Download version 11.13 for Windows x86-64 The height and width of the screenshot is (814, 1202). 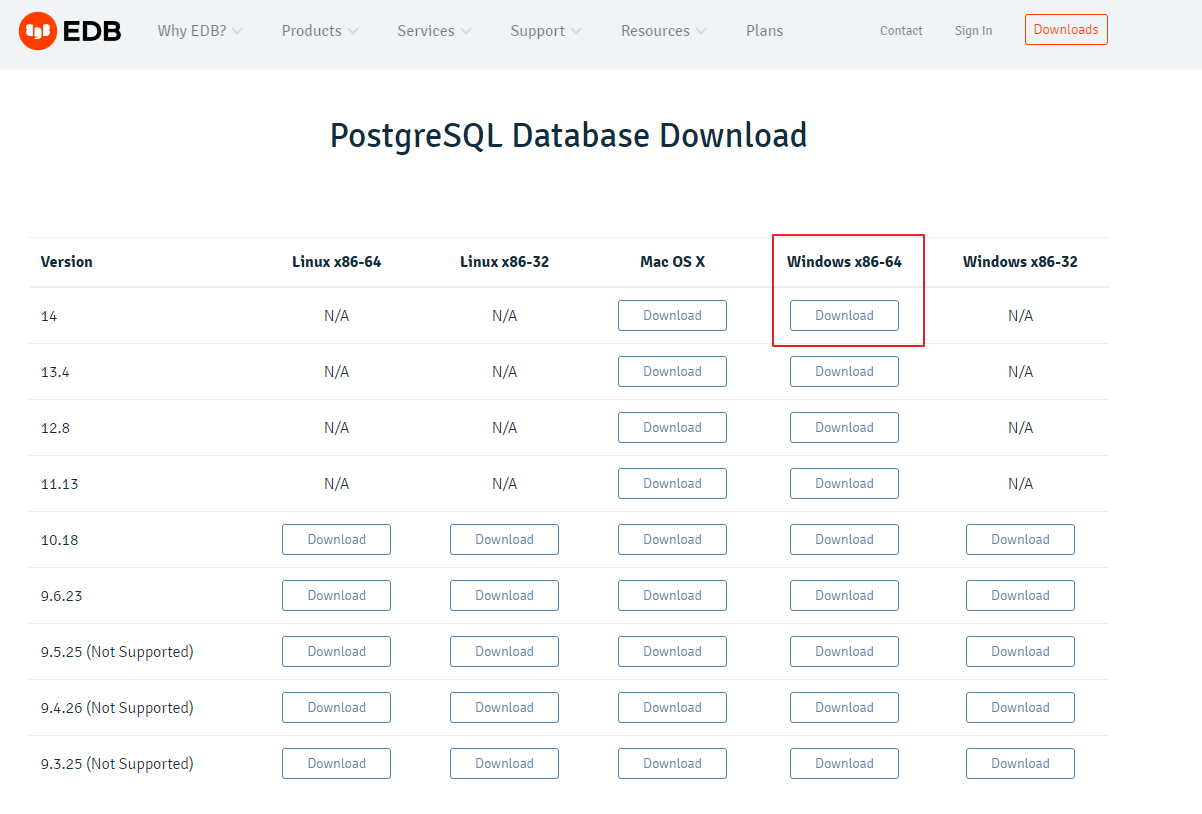tap(844, 483)
